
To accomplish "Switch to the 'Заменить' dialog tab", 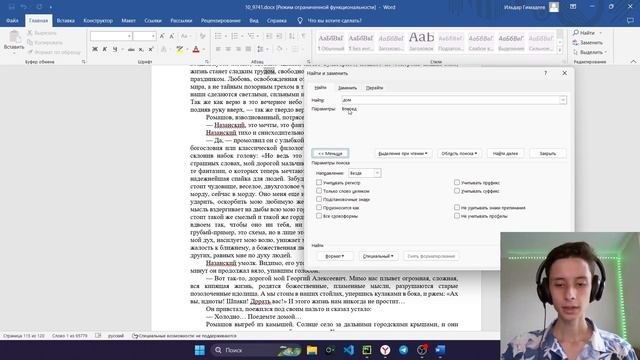I will pyautogui.click(x=347, y=88).
